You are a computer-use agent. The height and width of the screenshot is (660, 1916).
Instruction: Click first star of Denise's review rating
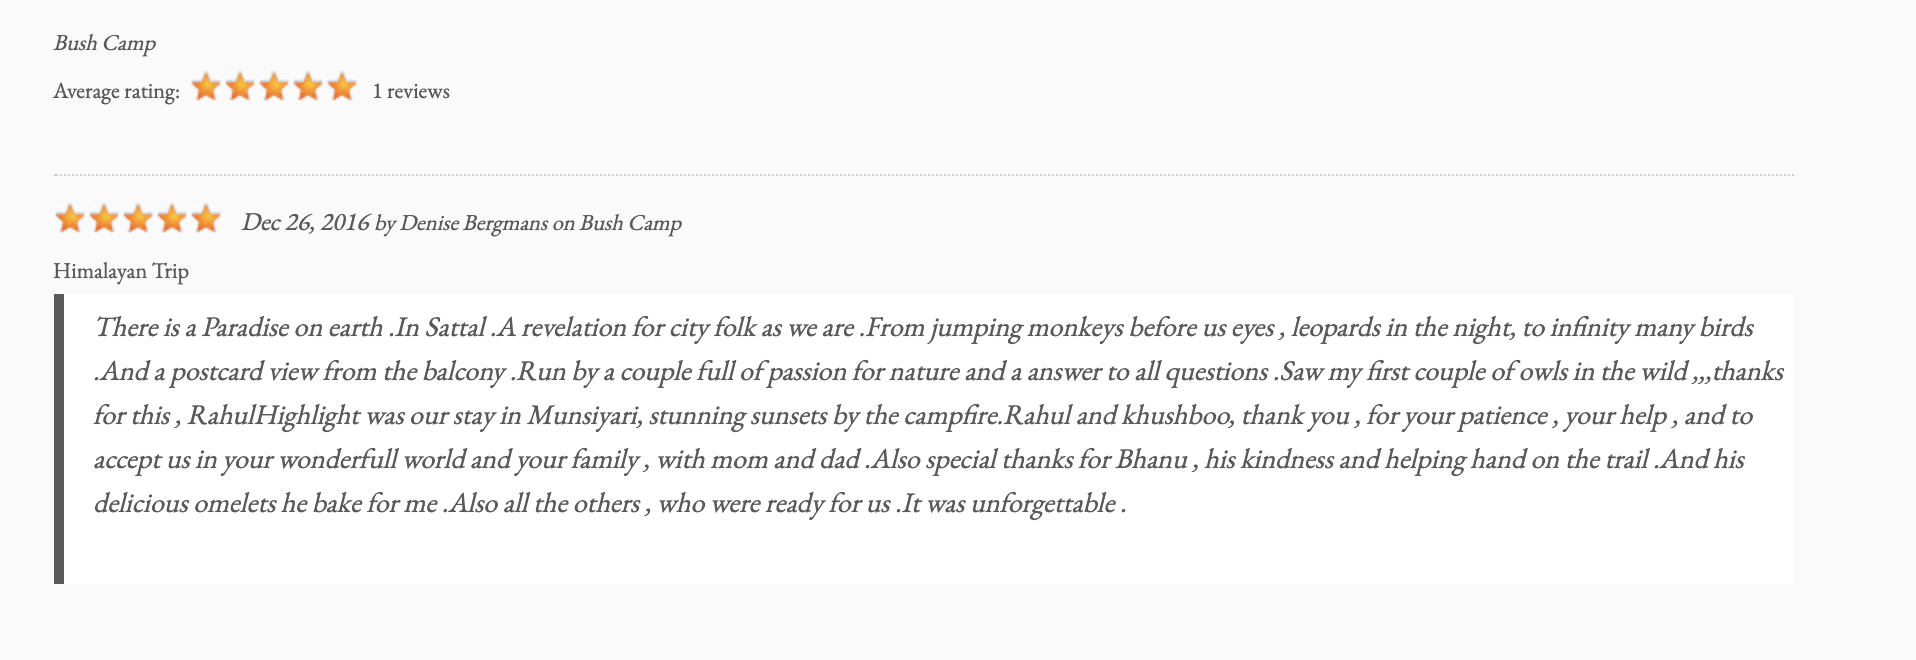click(x=70, y=219)
